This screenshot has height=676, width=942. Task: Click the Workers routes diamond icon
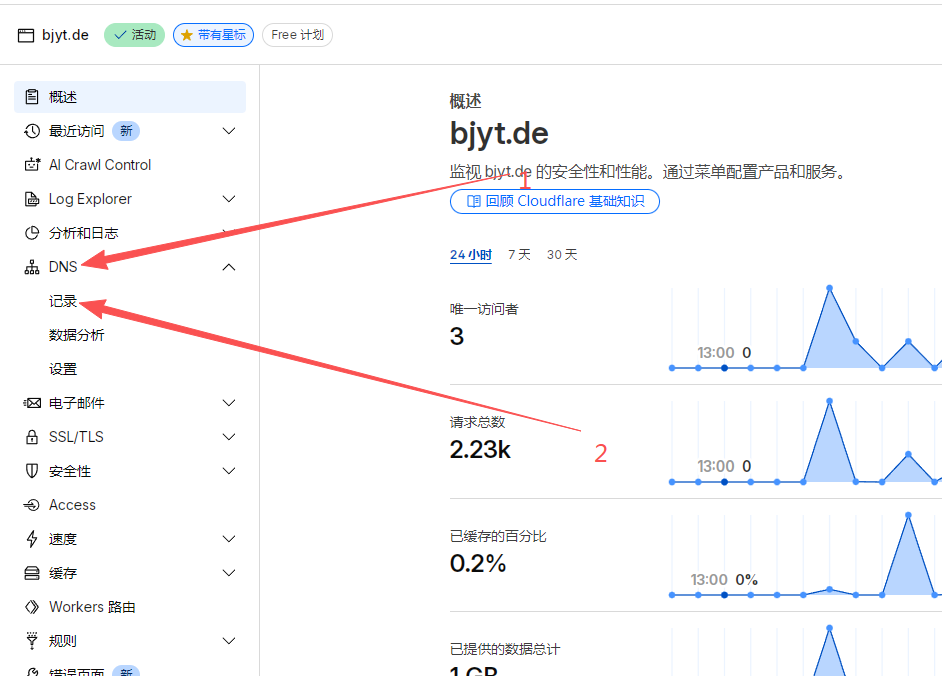[x=32, y=607]
